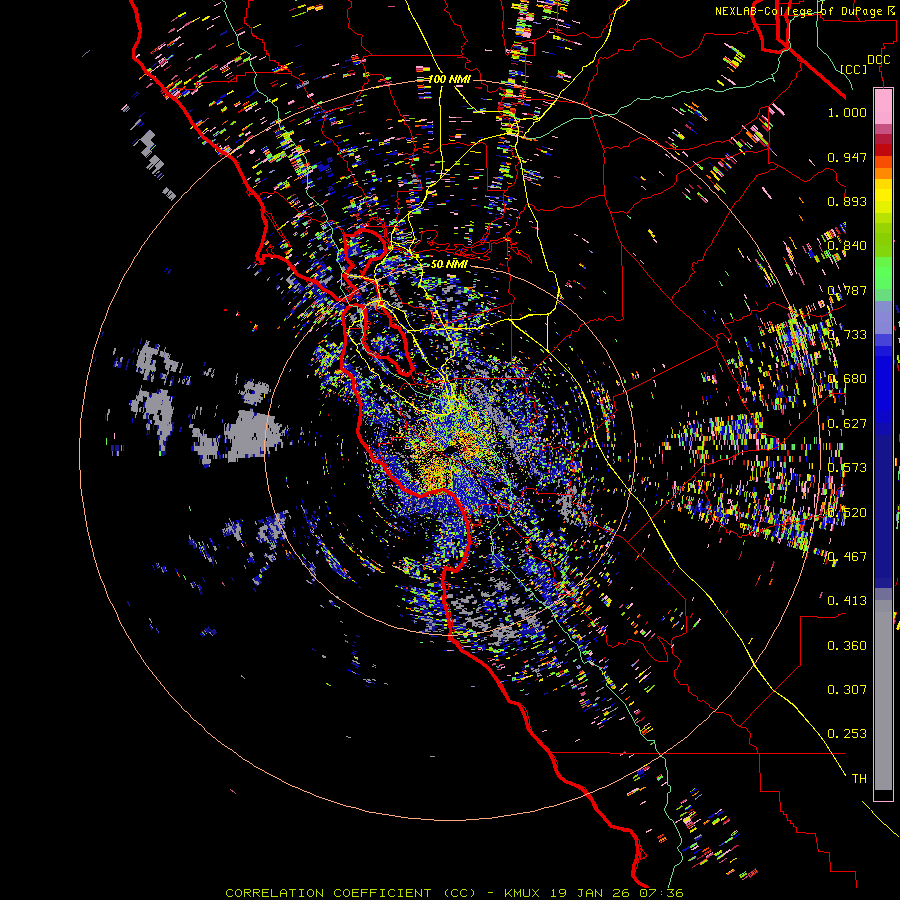Click the 100 NMI range ring label
900x900 pixels.
(449, 79)
